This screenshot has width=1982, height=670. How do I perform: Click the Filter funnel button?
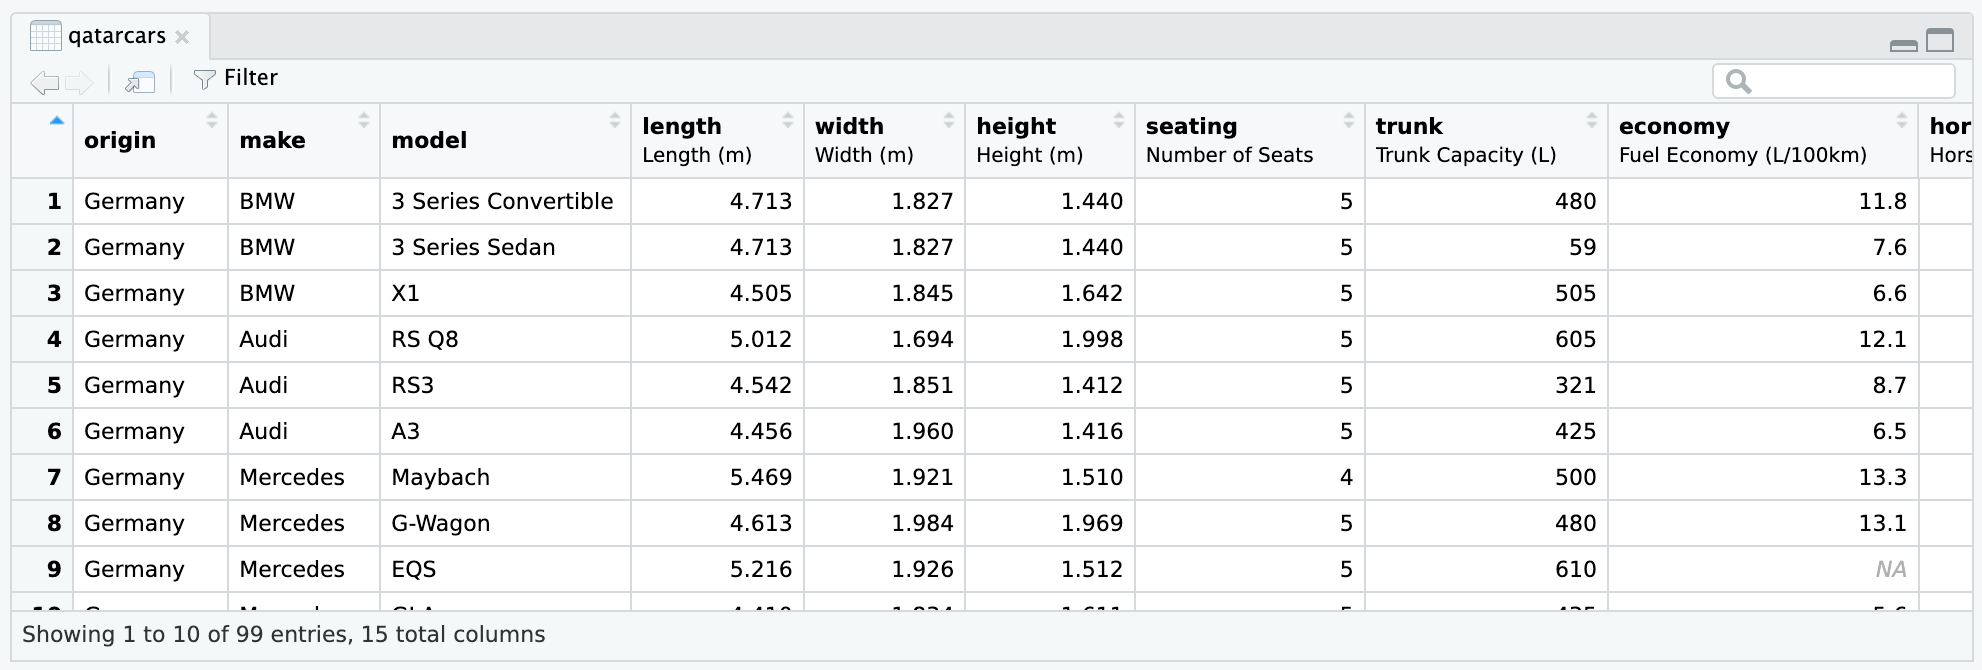coord(235,78)
